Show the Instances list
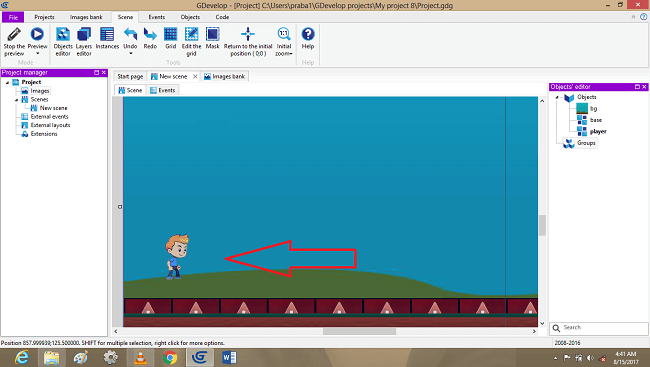This screenshot has width=650, height=367. 107,38
